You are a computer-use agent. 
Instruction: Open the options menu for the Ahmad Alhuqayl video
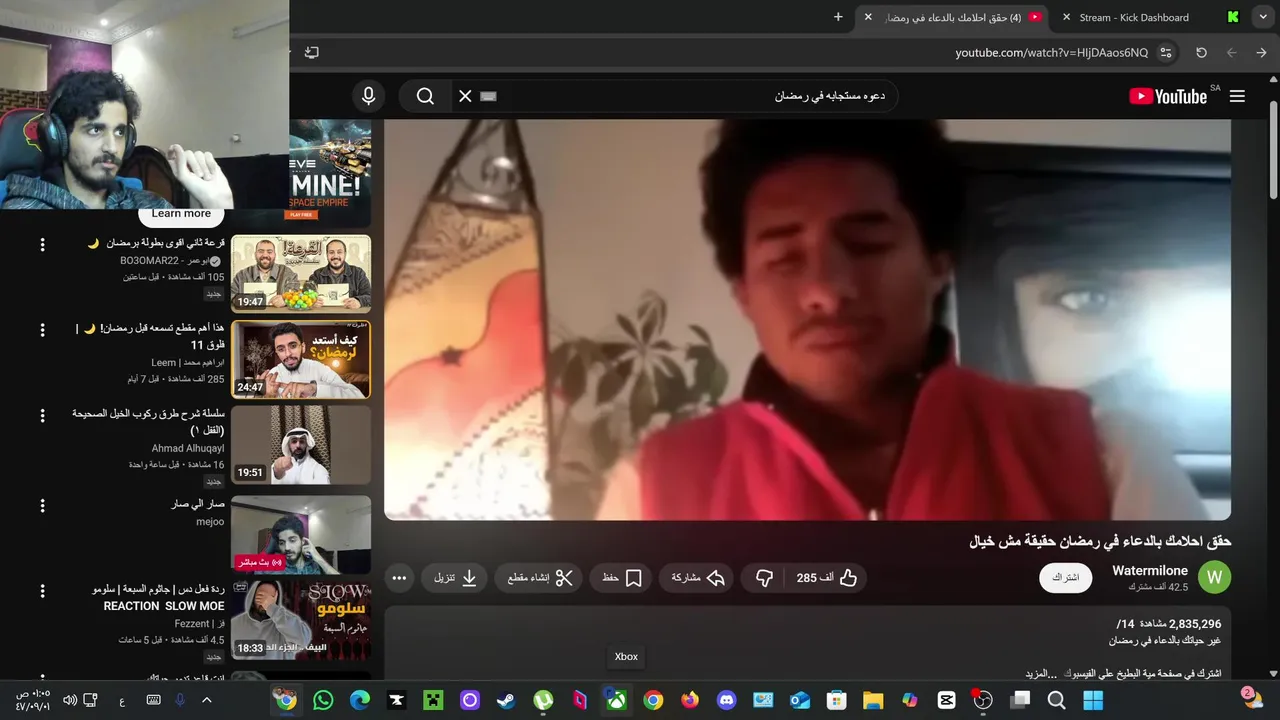[x=42, y=415]
